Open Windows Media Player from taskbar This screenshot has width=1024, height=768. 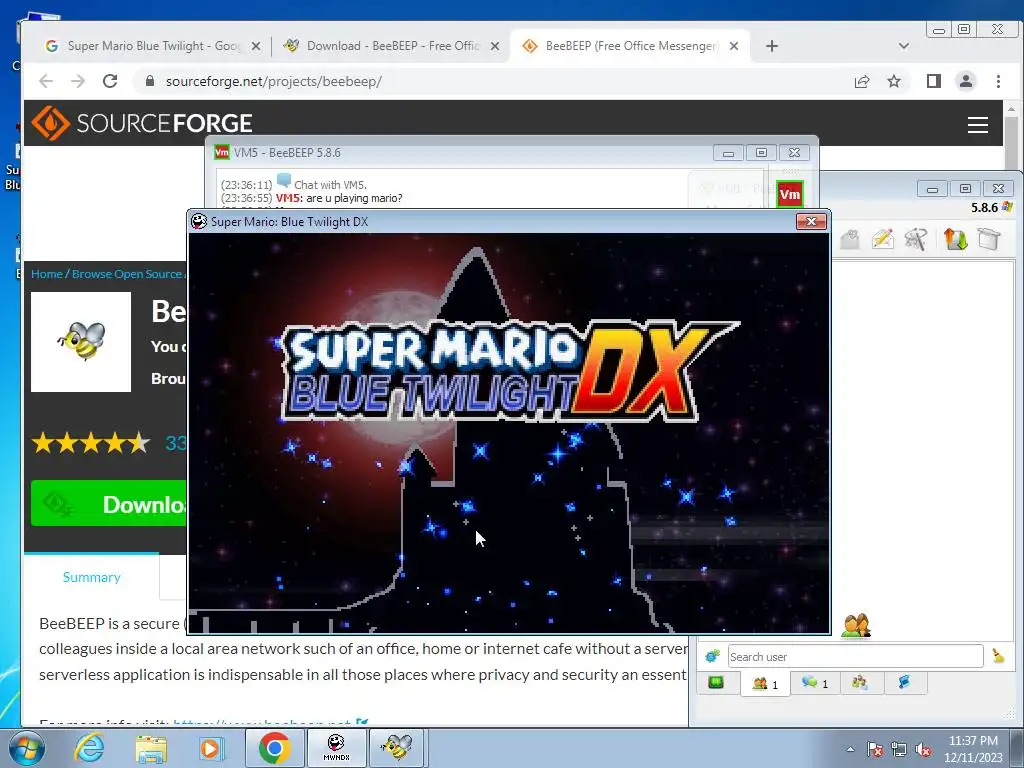(212, 748)
